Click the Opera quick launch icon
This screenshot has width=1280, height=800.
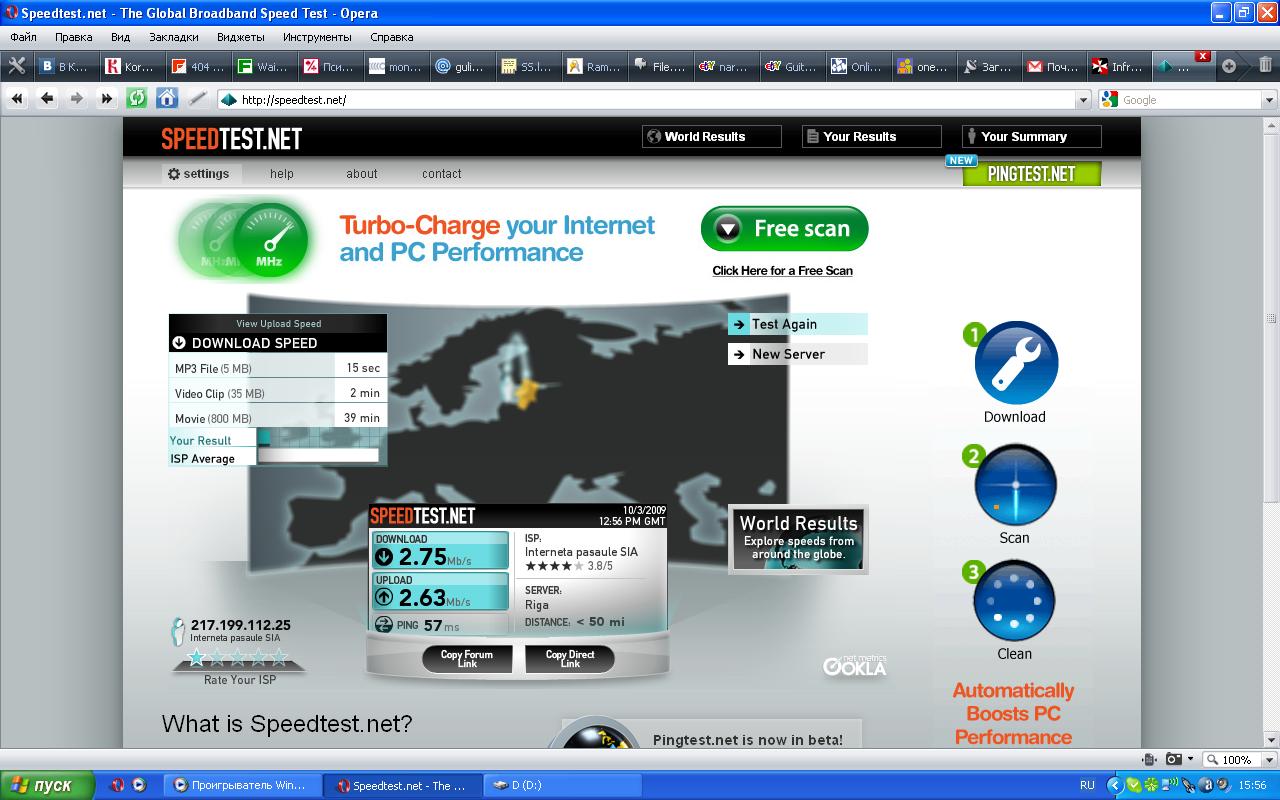point(116,785)
